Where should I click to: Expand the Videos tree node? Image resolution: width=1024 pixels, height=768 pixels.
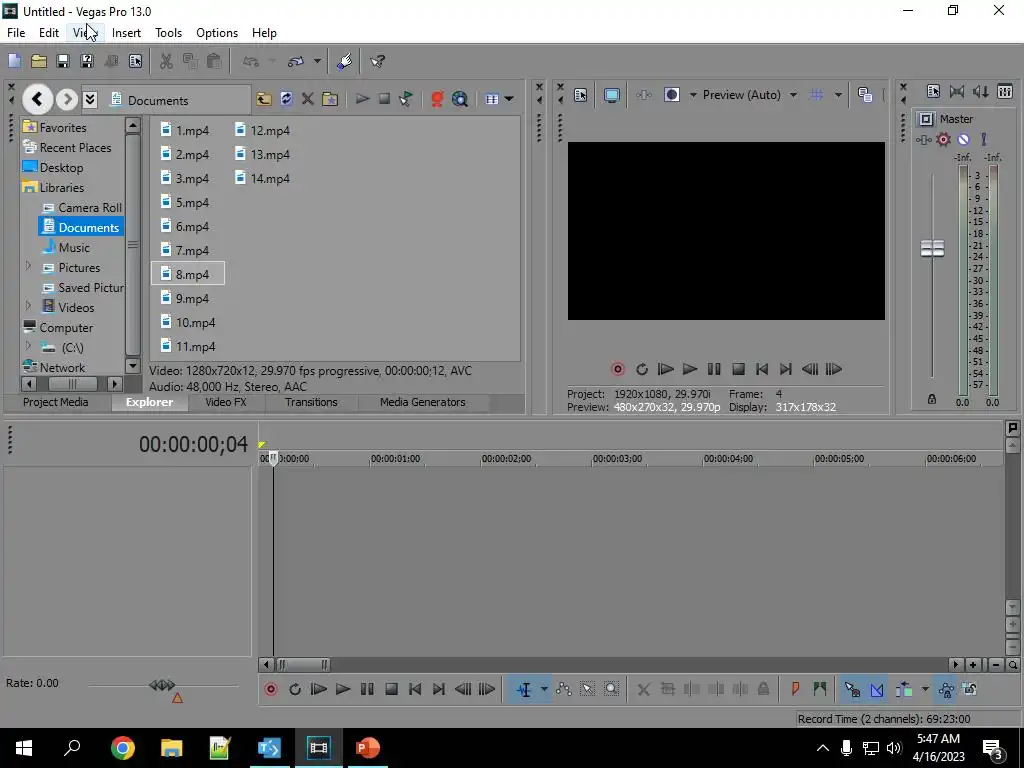(x=28, y=306)
